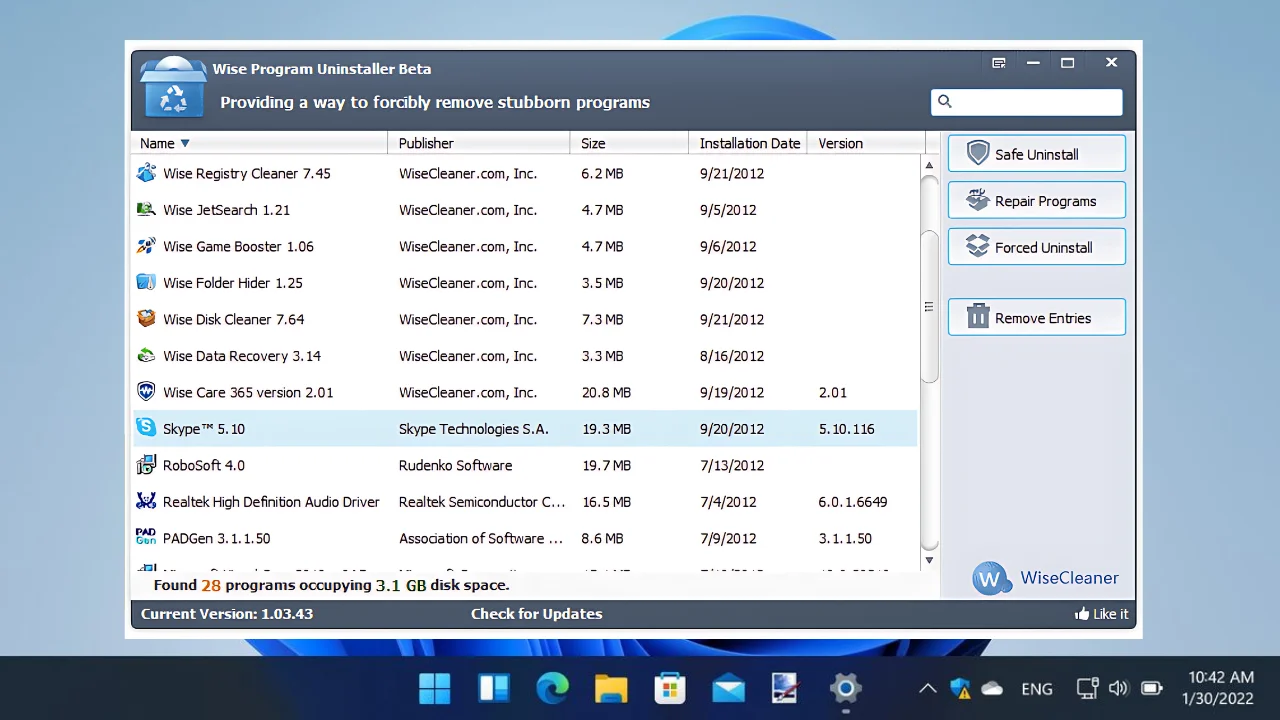Select the PADGen 3.1.1.50 name
Viewport: 1280px width, 720px height.
[x=217, y=539]
